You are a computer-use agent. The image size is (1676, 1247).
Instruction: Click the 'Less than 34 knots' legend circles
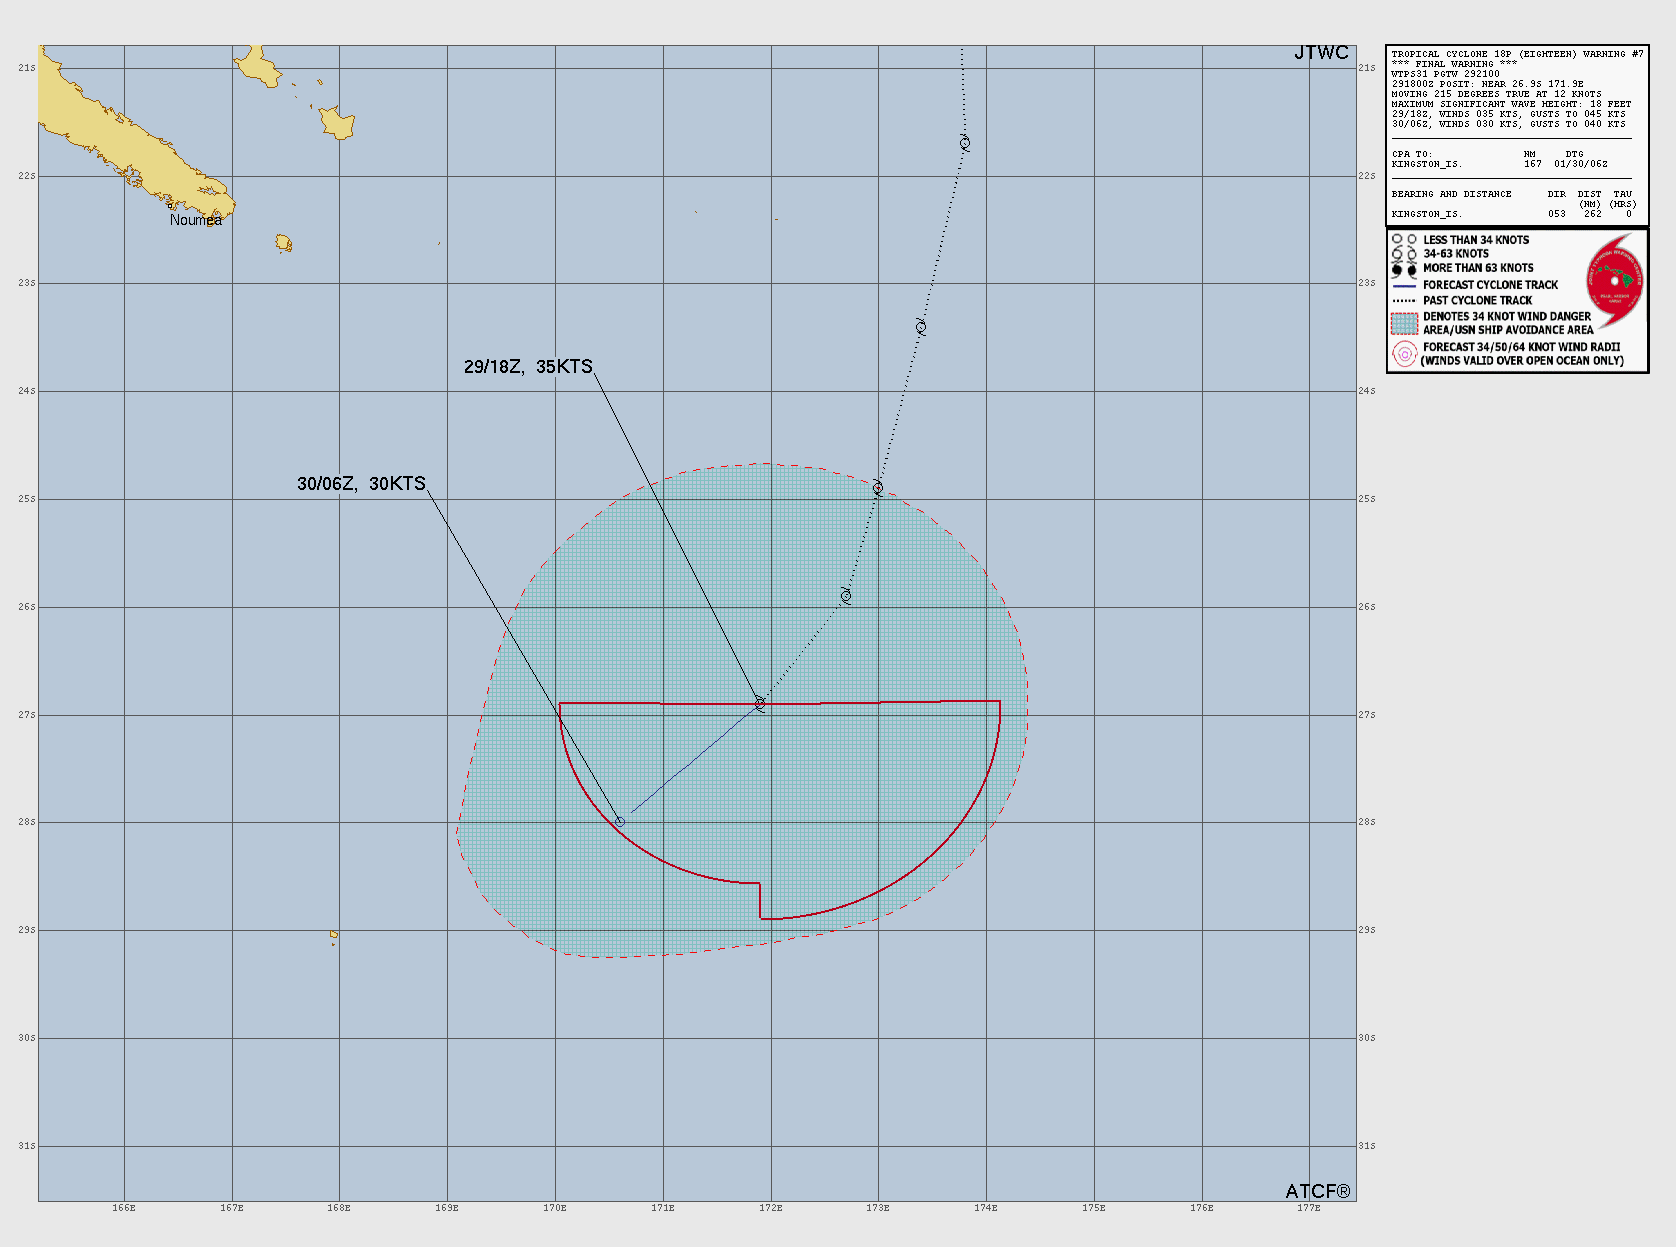(1404, 240)
